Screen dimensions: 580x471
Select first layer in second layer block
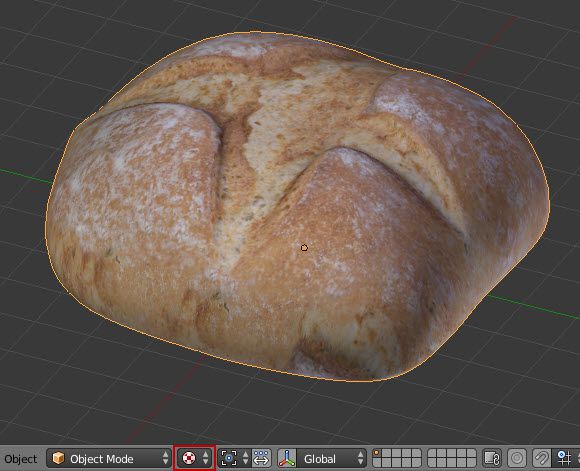pyautogui.click(x=432, y=454)
